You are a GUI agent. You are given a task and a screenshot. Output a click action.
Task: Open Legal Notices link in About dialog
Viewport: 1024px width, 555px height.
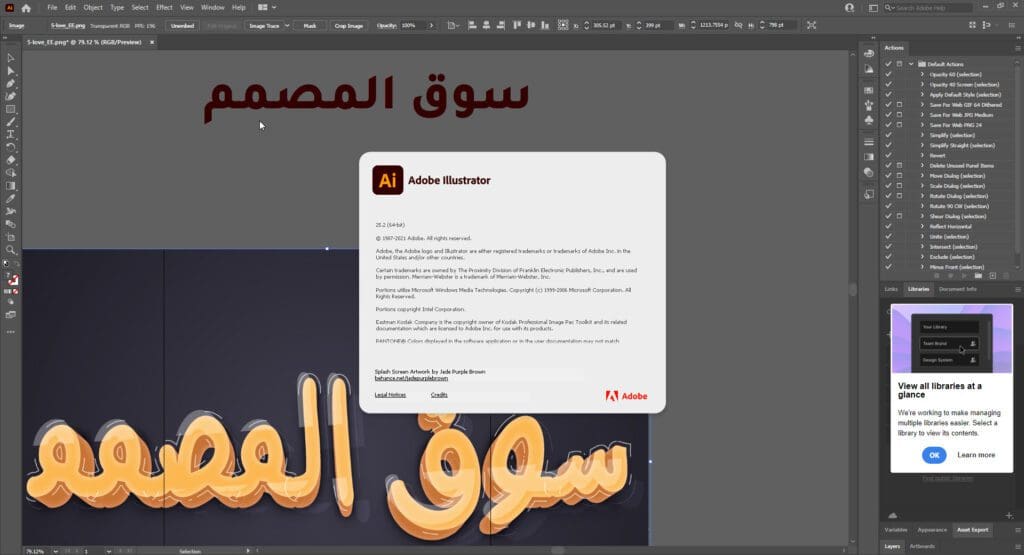[x=390, y=395]
